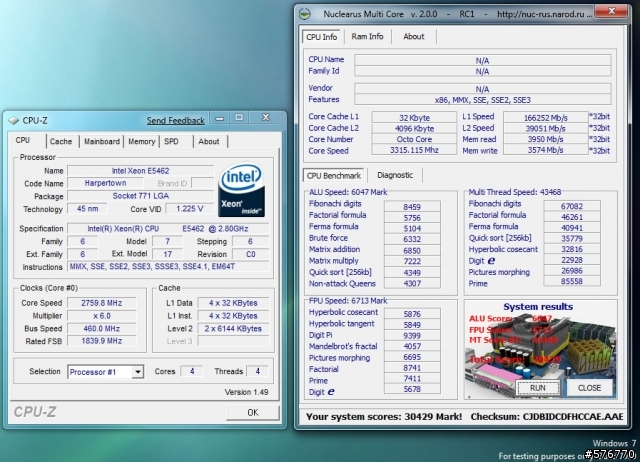
Task: Click the CPU-Z maximize button
Action: [239, 118]
